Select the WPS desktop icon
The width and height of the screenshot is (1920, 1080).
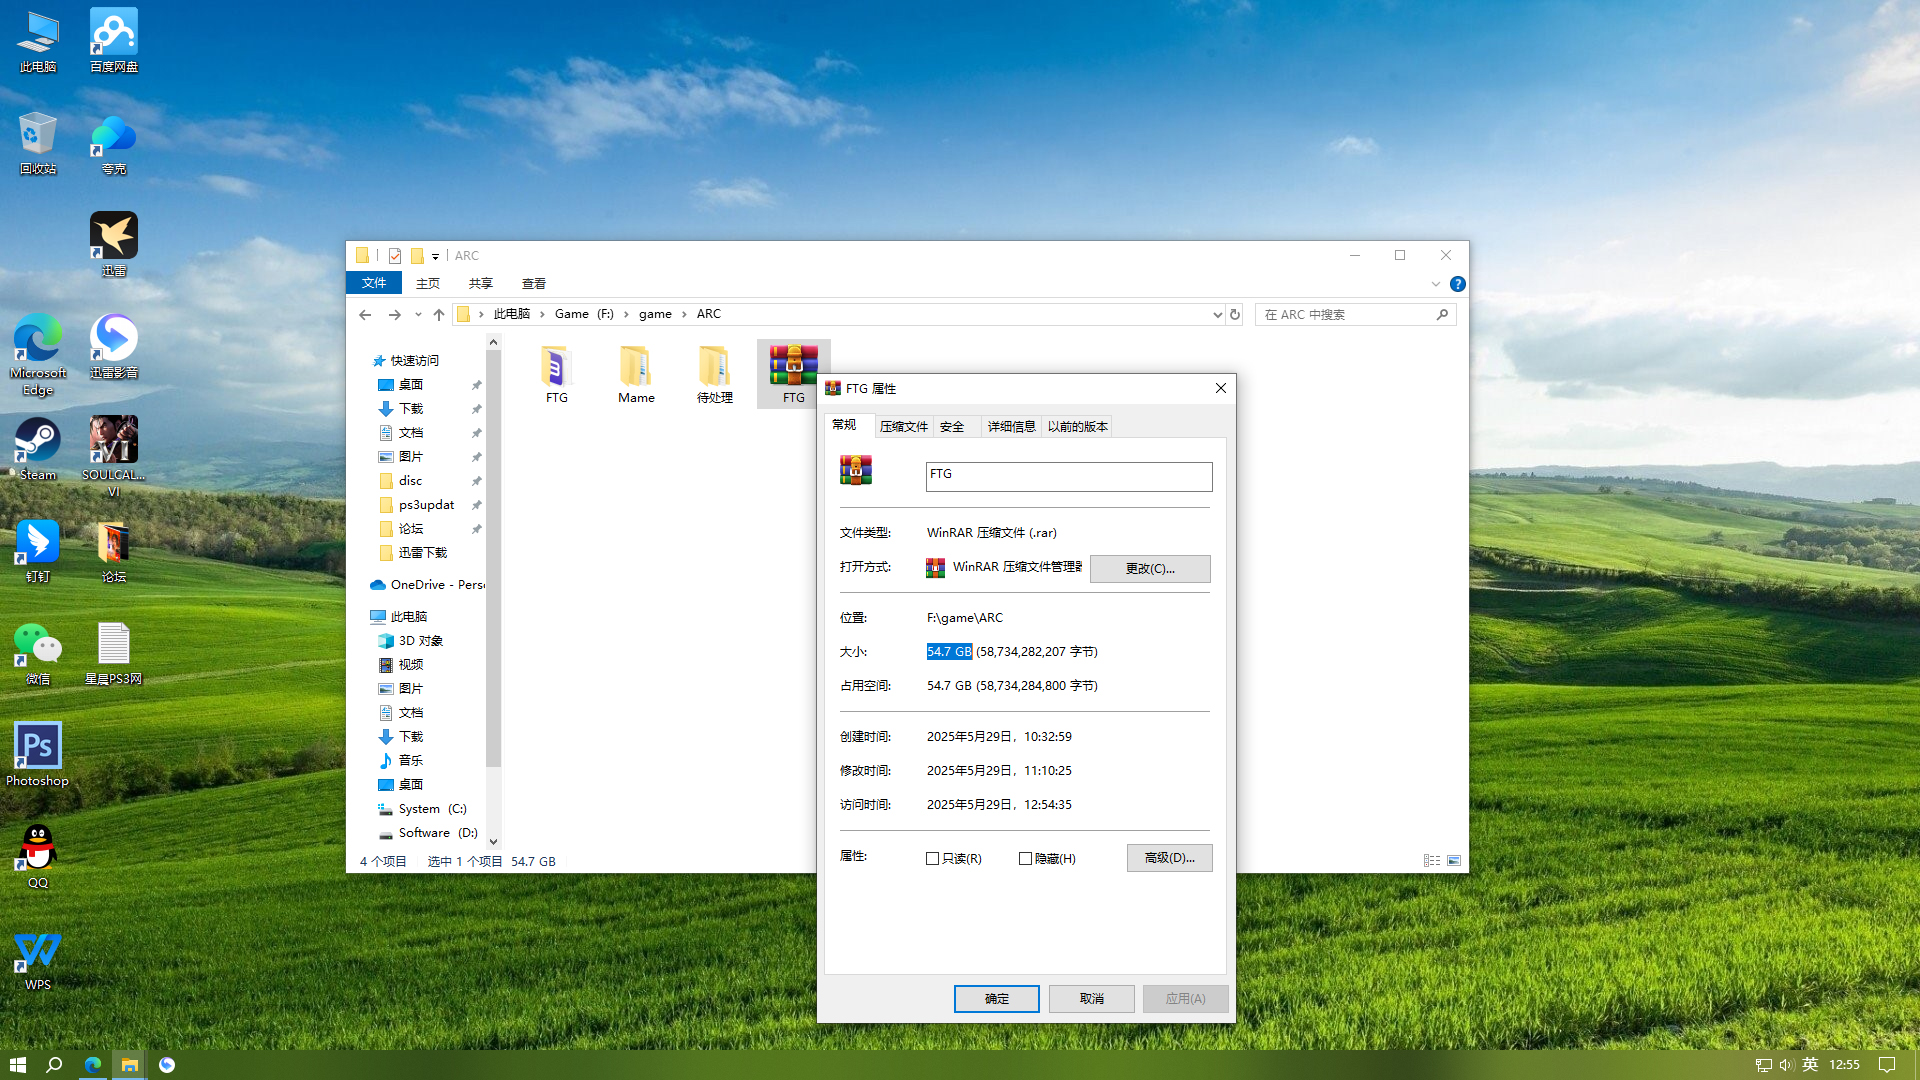[37, 959]
